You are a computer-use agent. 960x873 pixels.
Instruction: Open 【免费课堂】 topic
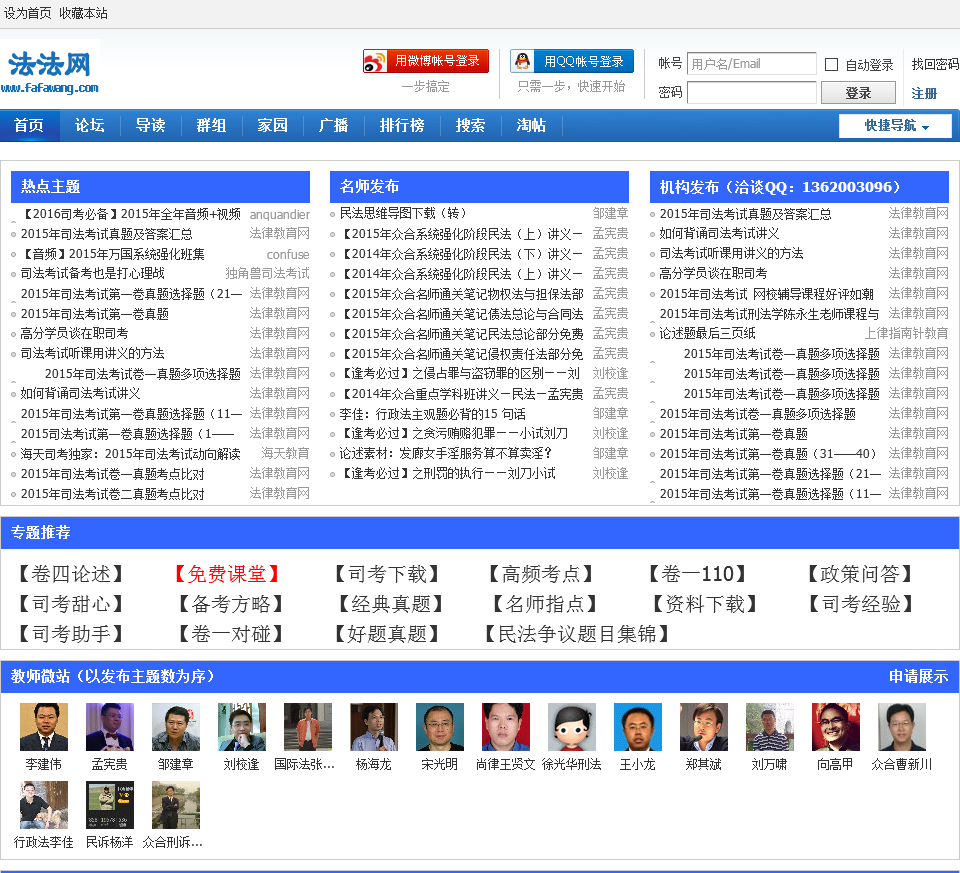[227, 574]
